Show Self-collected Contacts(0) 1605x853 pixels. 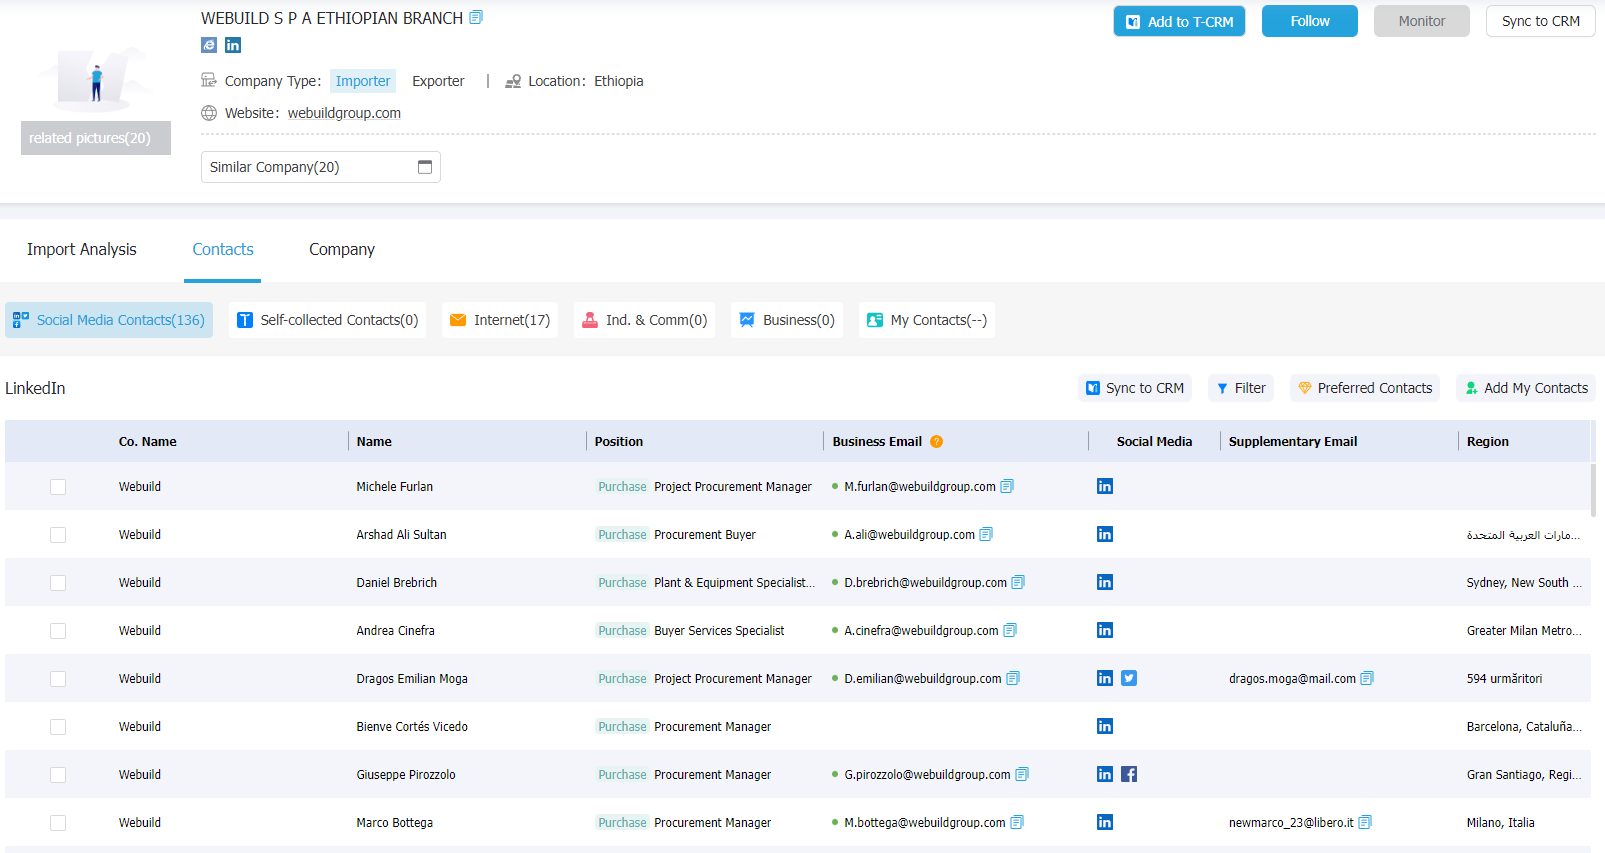pyautogui.click(x=327, y=320)
